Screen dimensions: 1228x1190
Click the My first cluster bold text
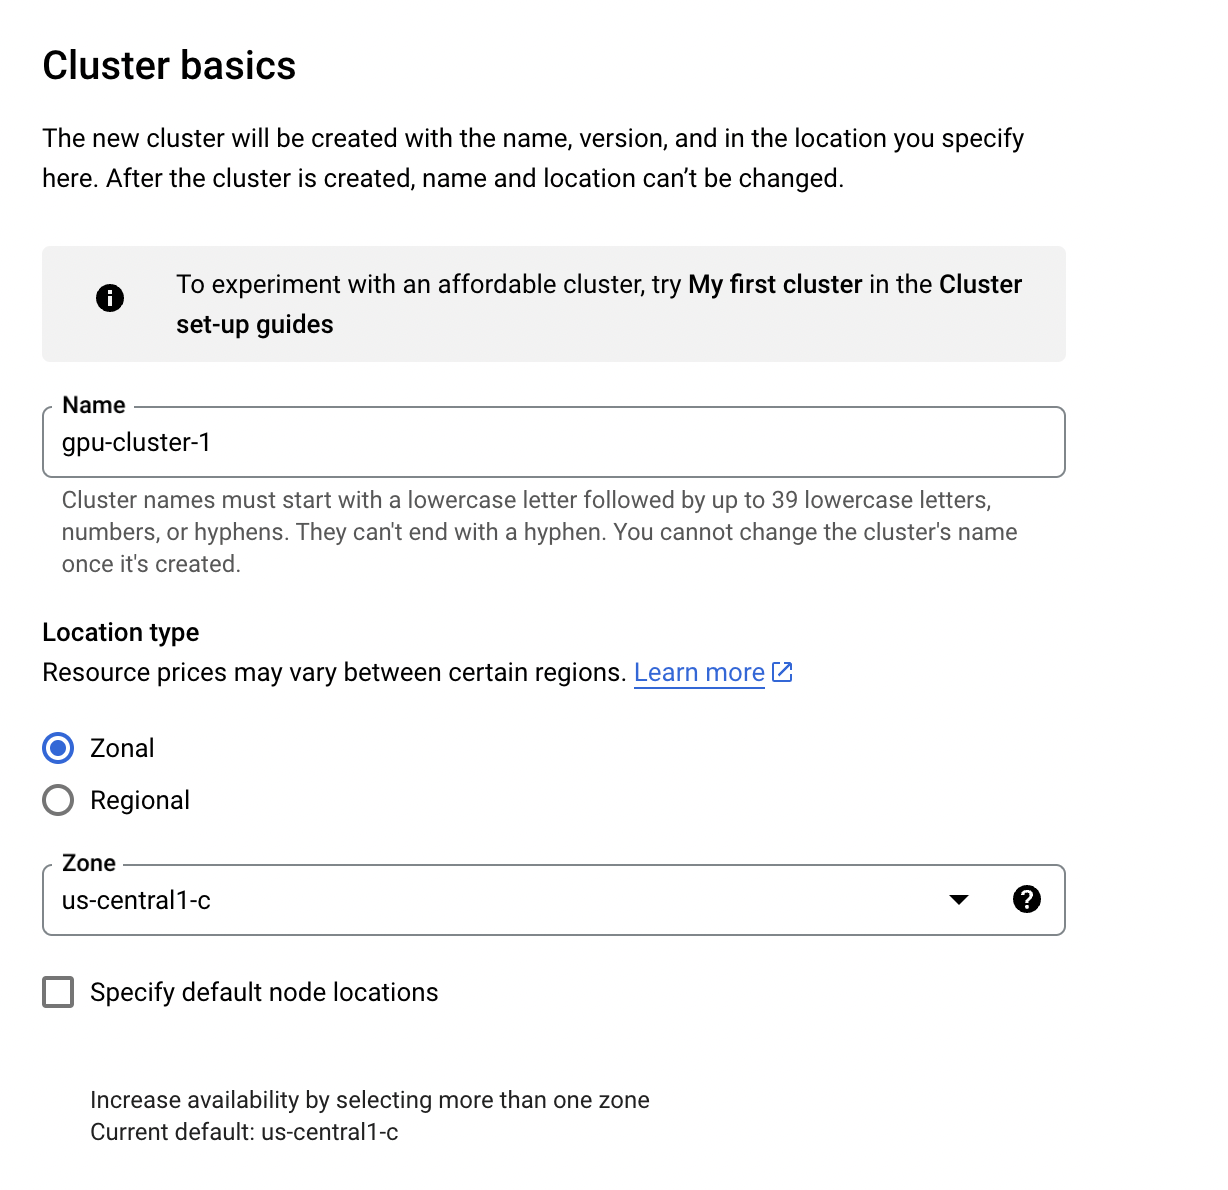pyautogui.click(x=775, y=284)
